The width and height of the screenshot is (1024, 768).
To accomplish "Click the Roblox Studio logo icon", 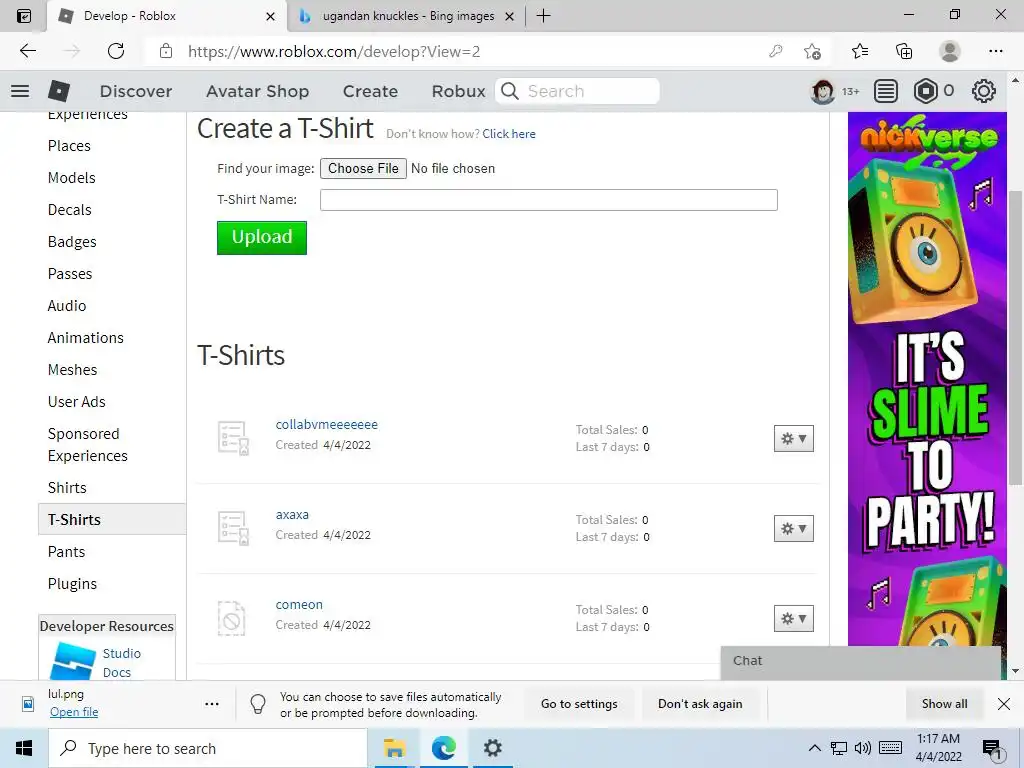I will tap(72, 662).
